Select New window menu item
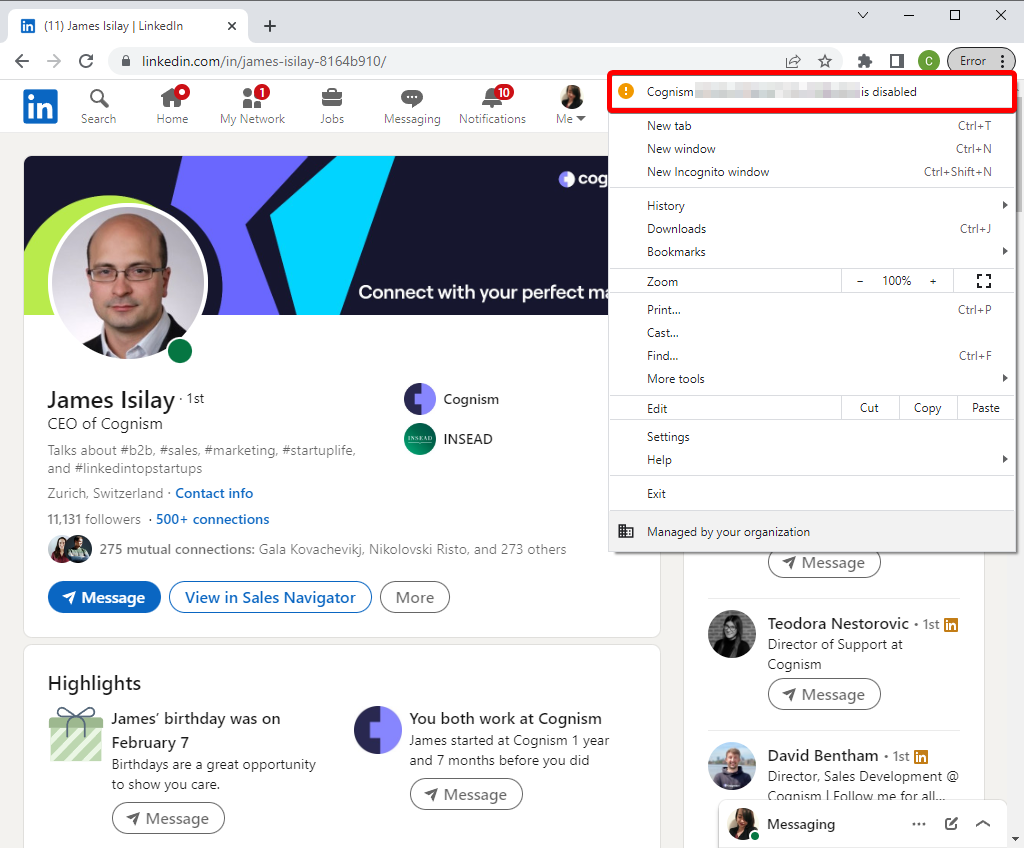 [x=812, y=149]
